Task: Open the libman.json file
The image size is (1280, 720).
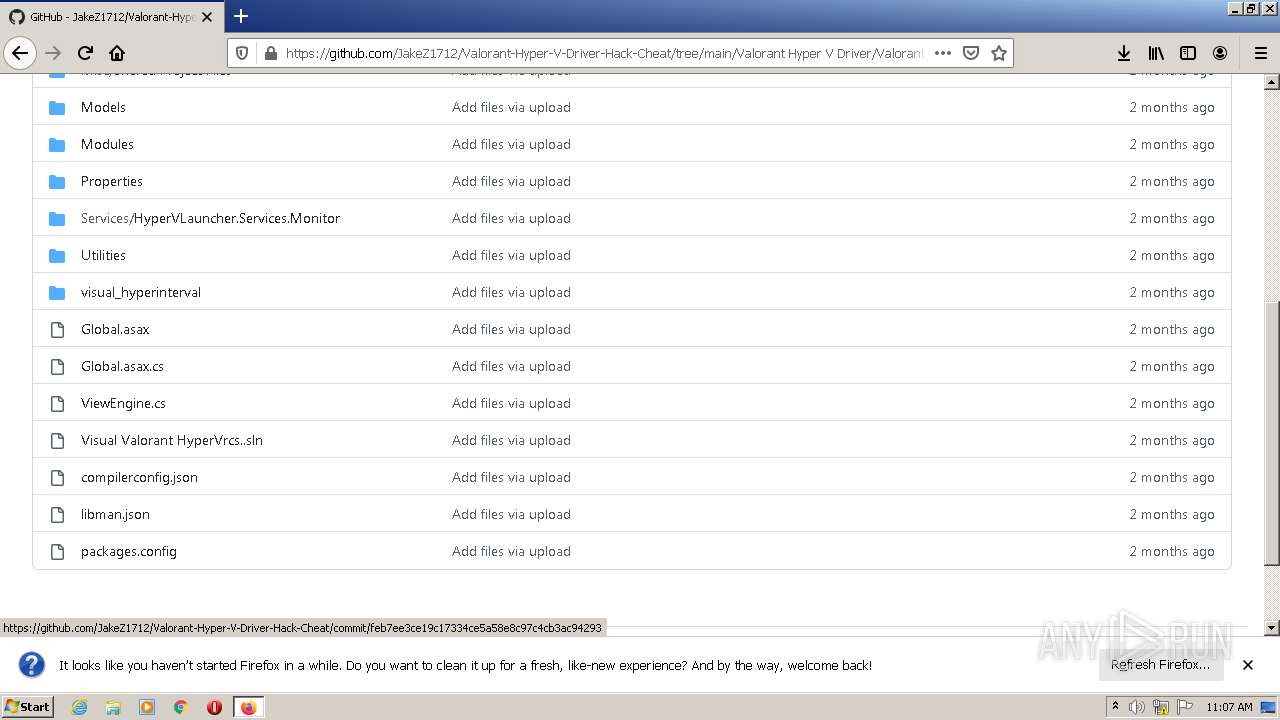Action: coord(115,514)
